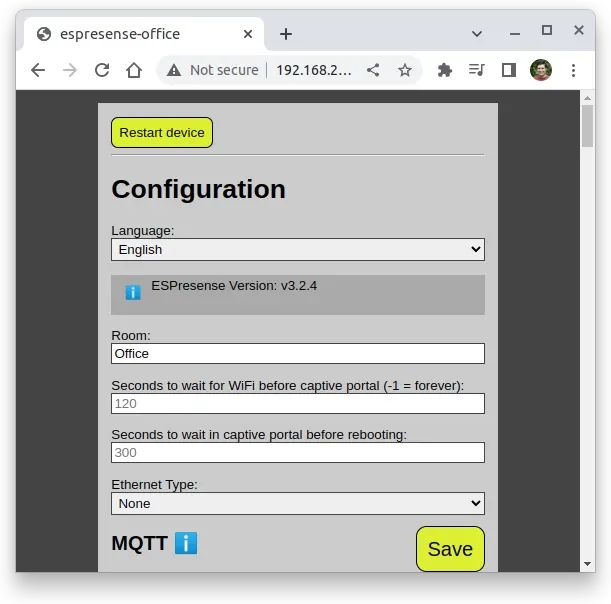The image size is (611, 604).
Task: Toggle the browser side panel icon
Action: pyautogui.click(x=509, y=71)
